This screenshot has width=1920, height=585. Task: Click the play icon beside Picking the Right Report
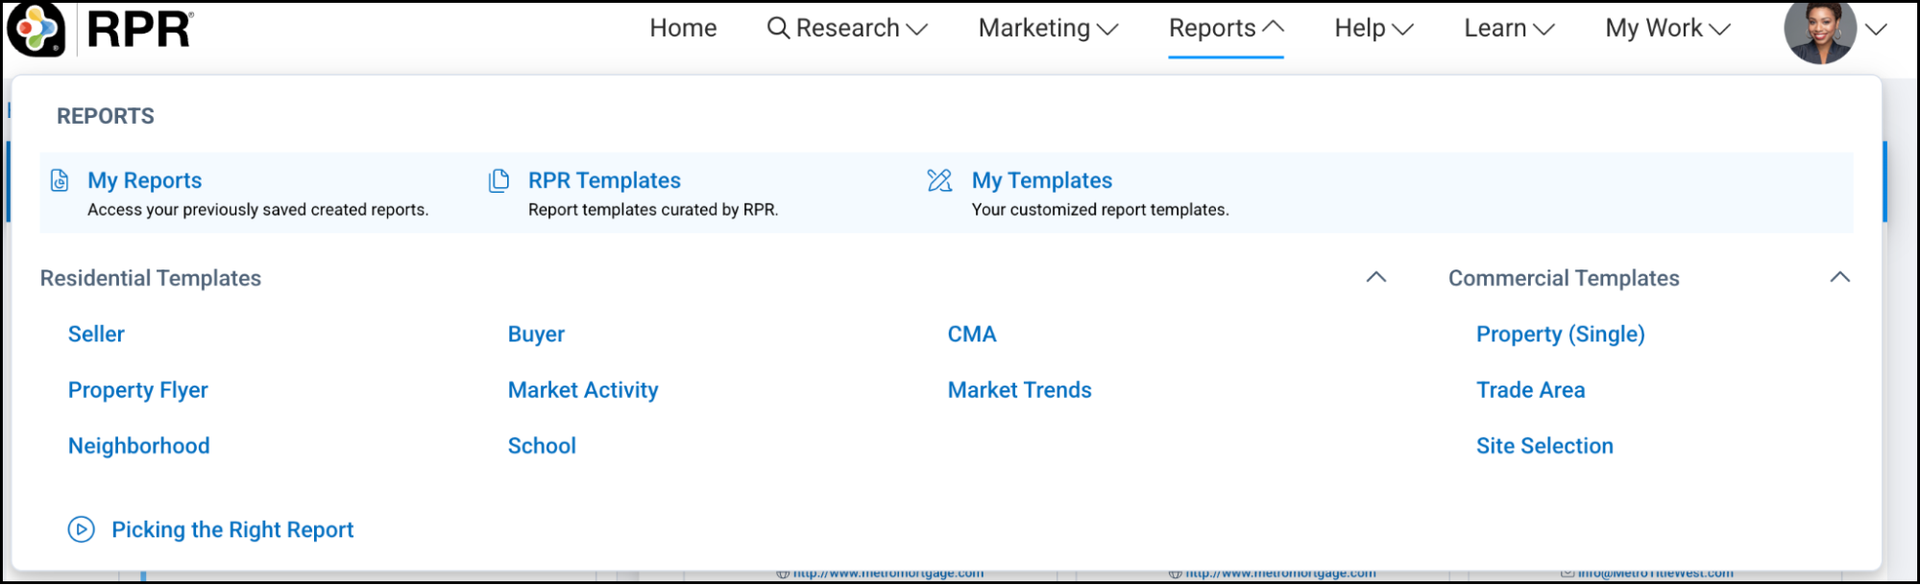[x=81, y=530]
